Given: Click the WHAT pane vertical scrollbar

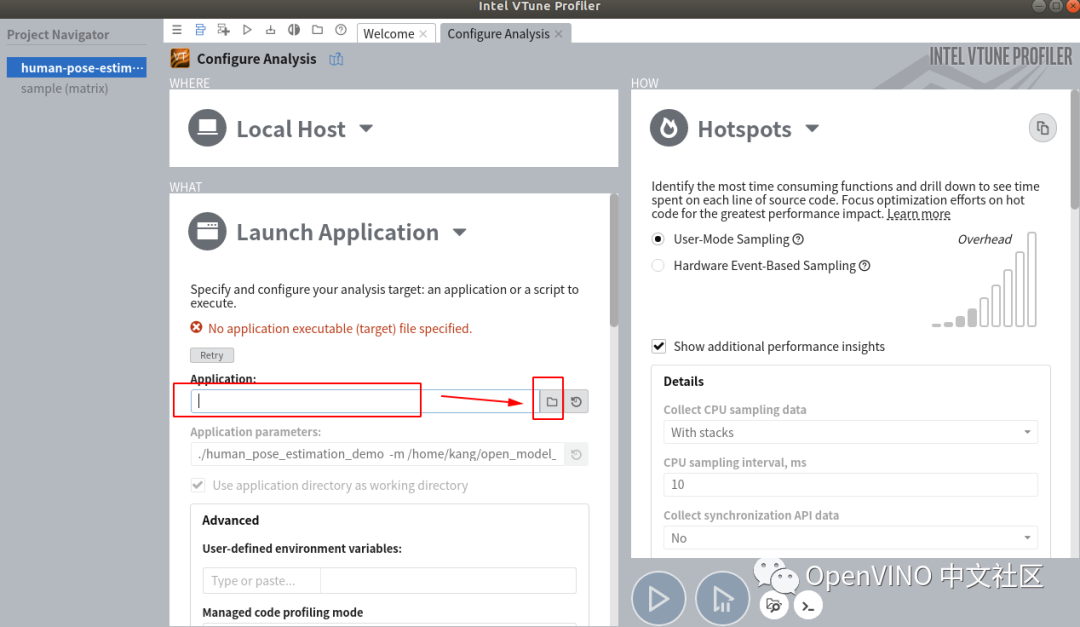Looking at the screenshot, I should click(x=614, y=260).
